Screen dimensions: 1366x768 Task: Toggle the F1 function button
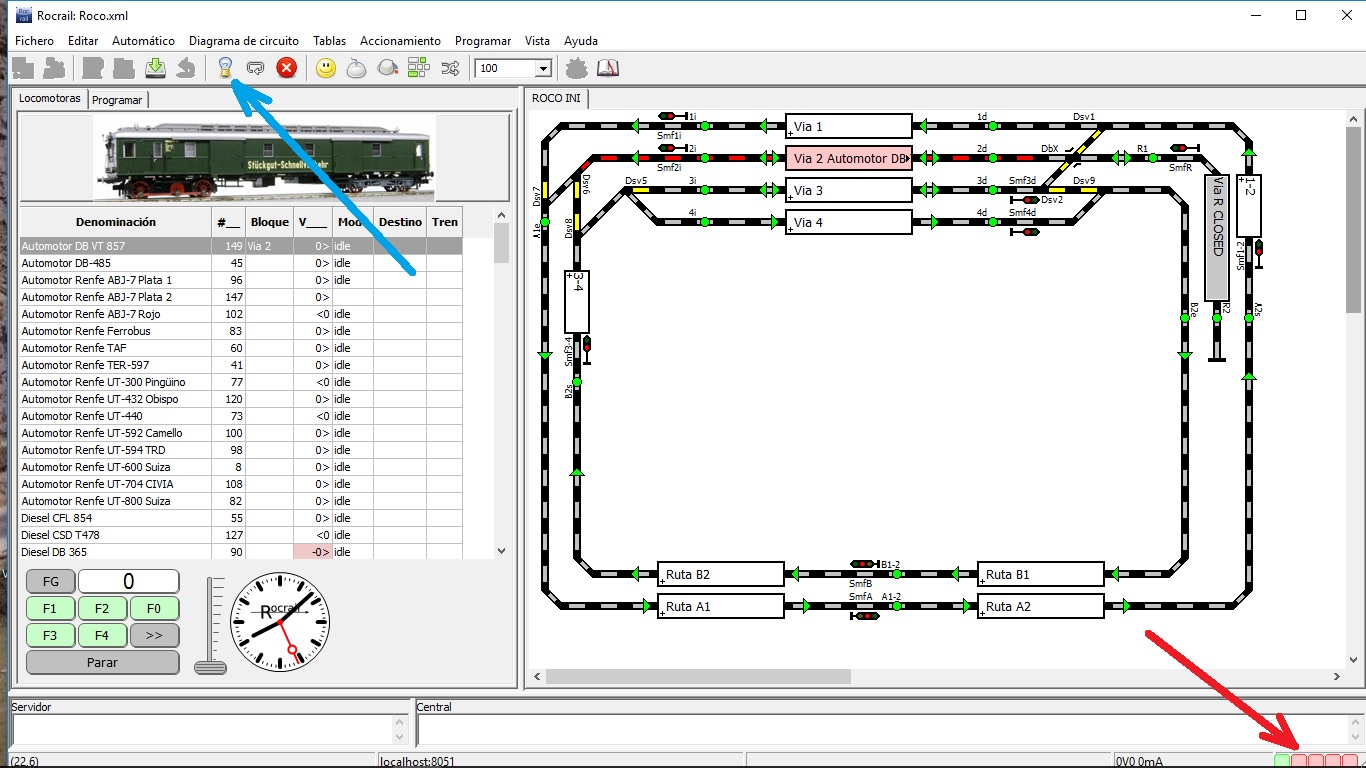[x=50, y=608]
